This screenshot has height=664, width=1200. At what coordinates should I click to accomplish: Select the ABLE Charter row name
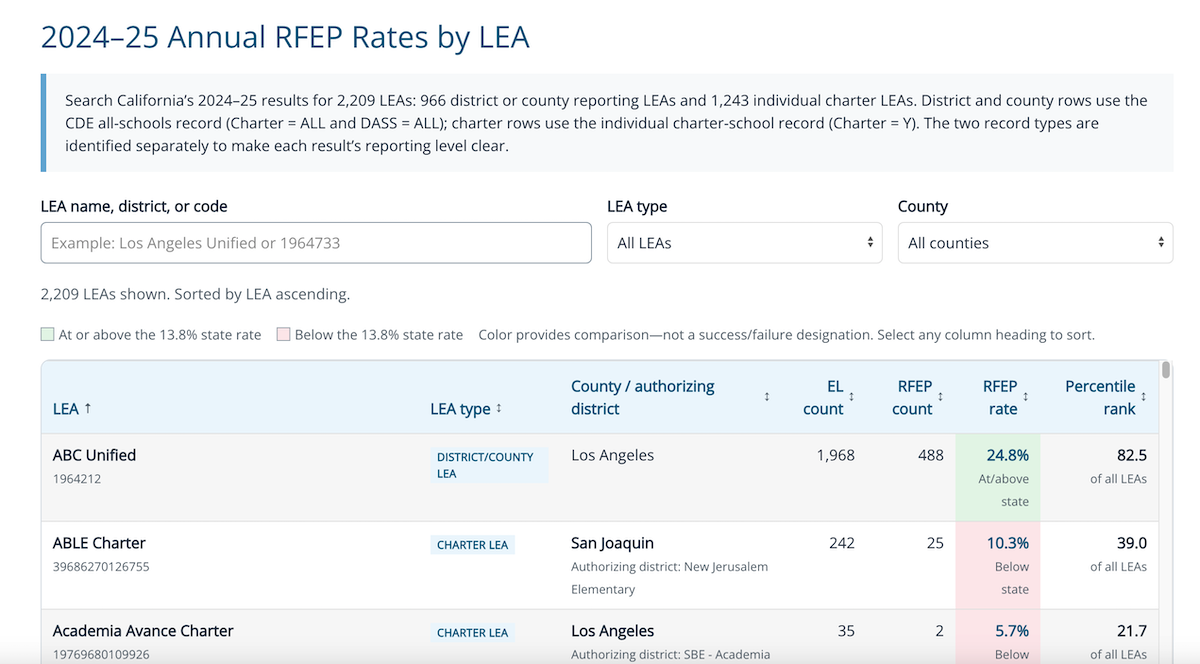[x=99, y=543]
